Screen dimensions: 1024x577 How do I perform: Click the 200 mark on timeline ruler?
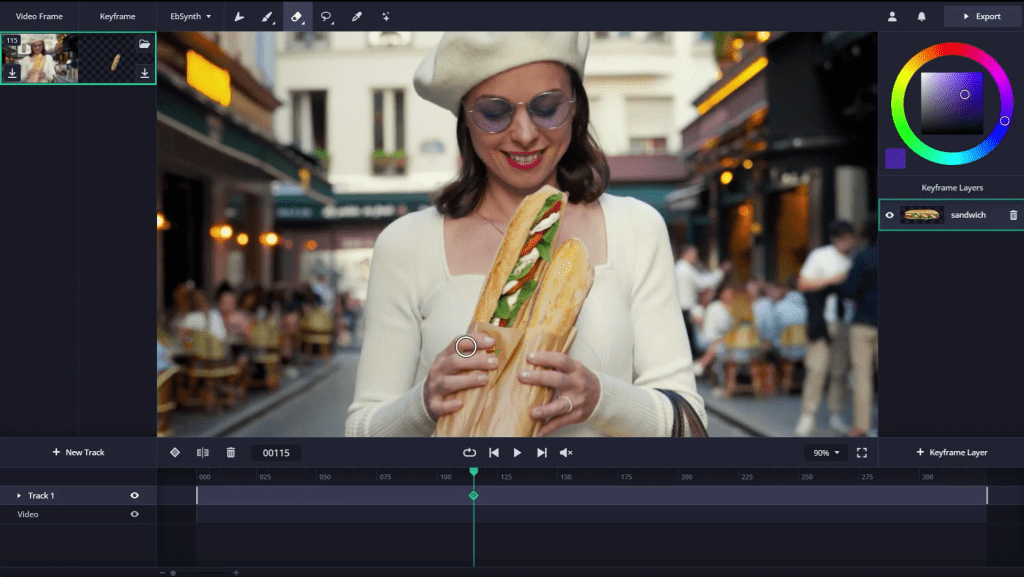tap(686, 477)
